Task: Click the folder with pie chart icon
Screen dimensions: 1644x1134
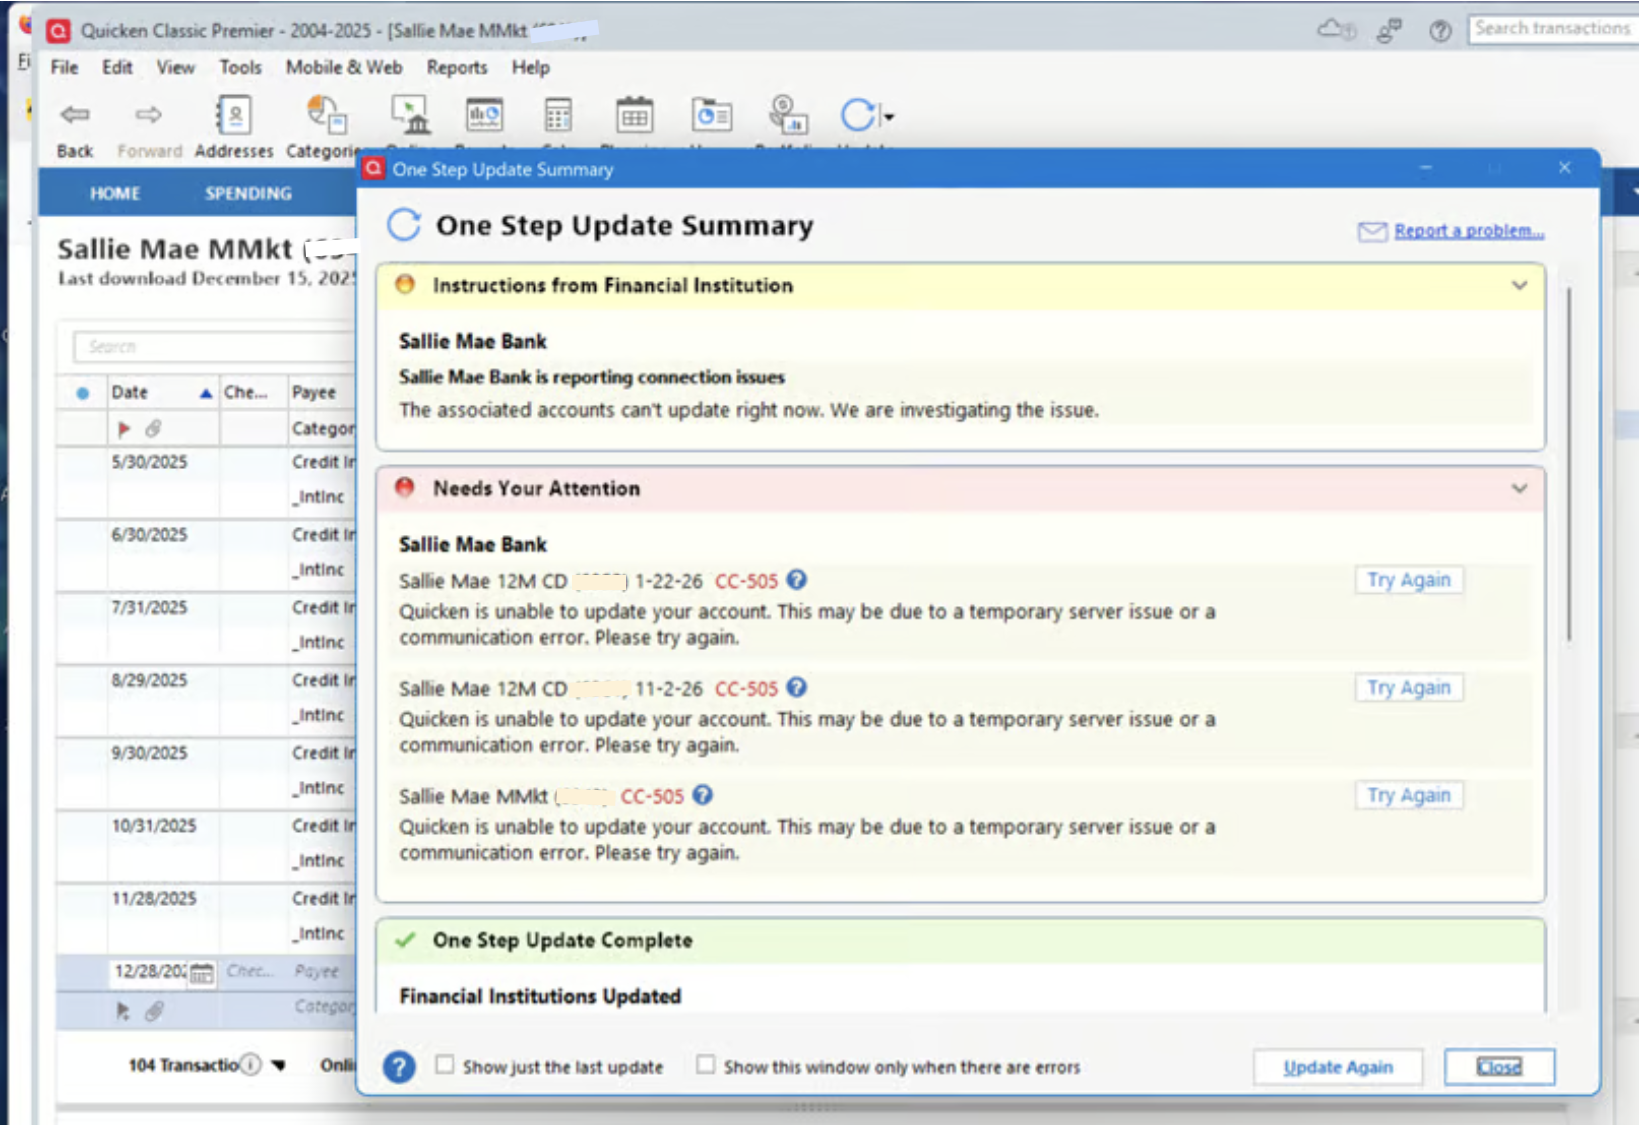Action: [712, 116]
